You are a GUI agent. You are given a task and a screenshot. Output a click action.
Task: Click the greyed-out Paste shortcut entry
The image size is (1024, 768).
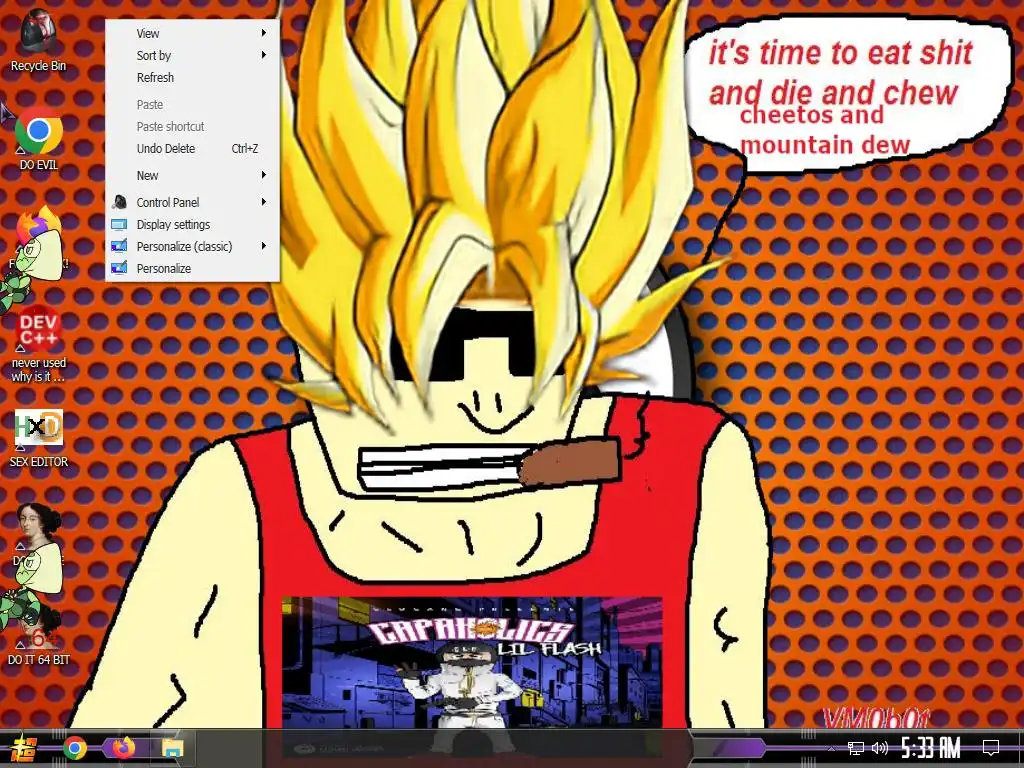pyautogui.click(x=193, y=127)
